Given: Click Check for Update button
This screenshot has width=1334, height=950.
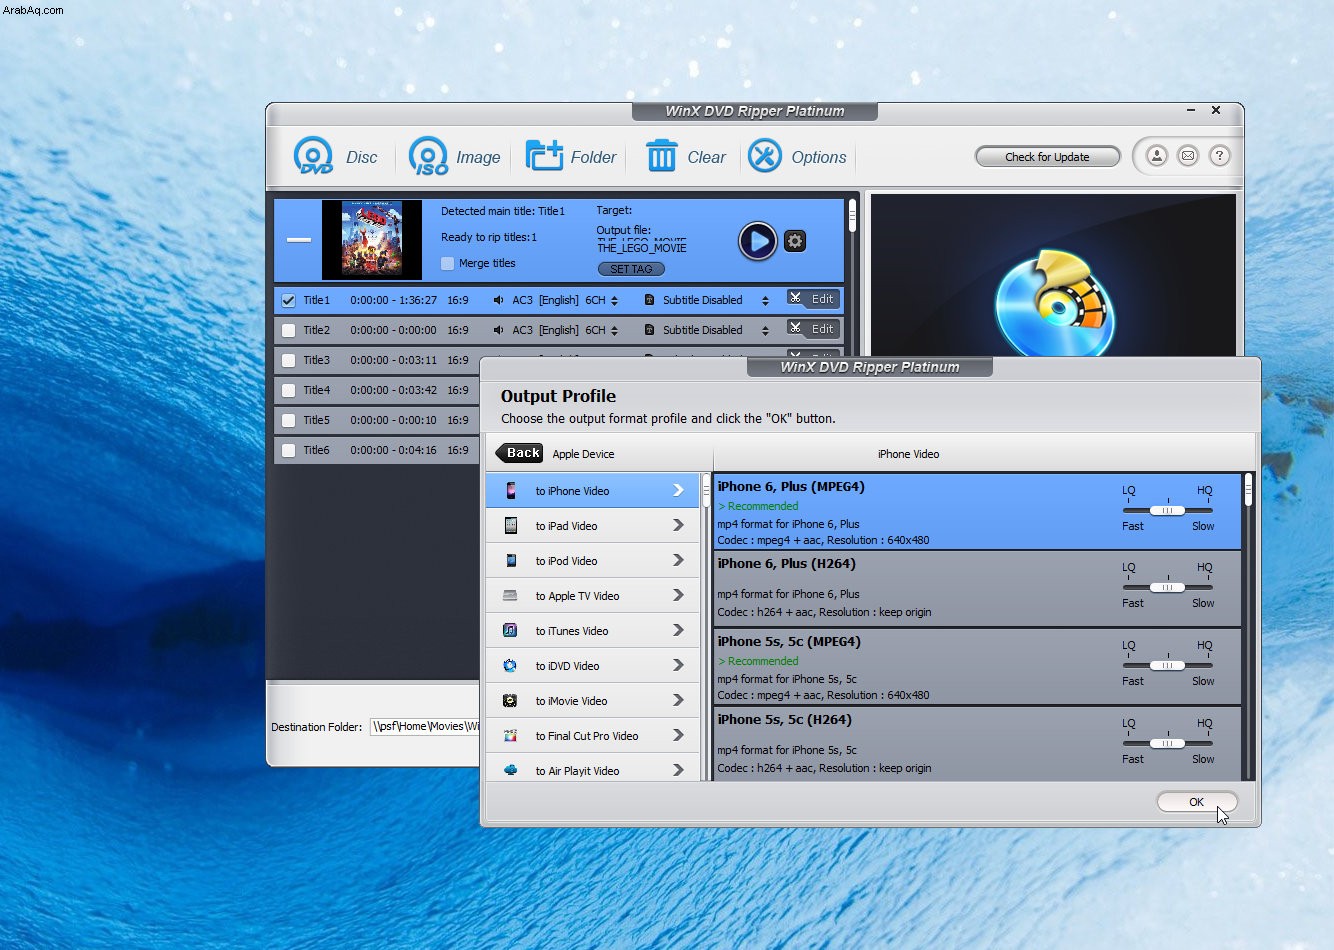Looking at the screenshot, I should coord(1047,157).
